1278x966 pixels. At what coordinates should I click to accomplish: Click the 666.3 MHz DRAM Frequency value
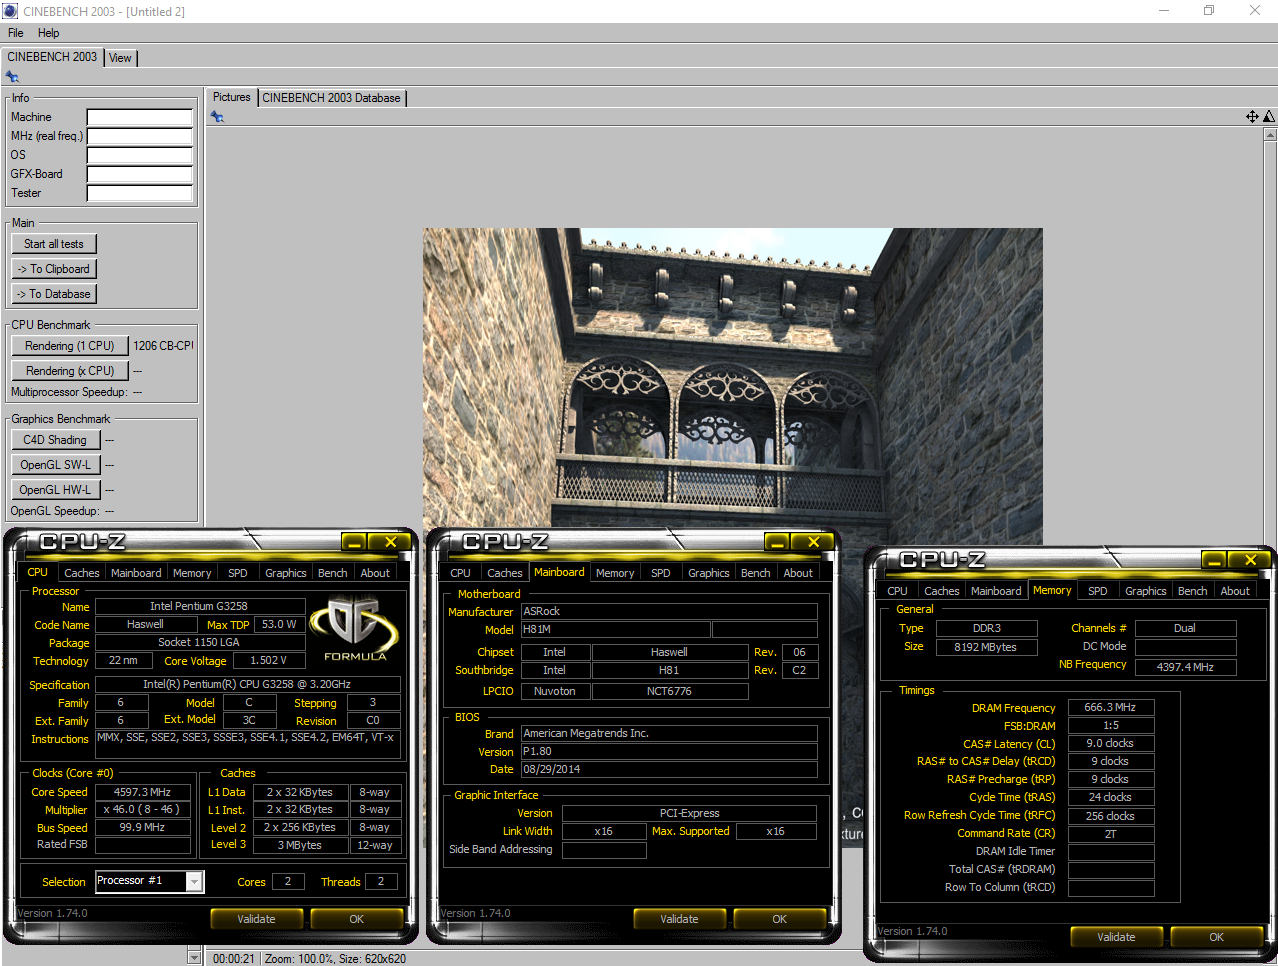[x=1111, y=707]
